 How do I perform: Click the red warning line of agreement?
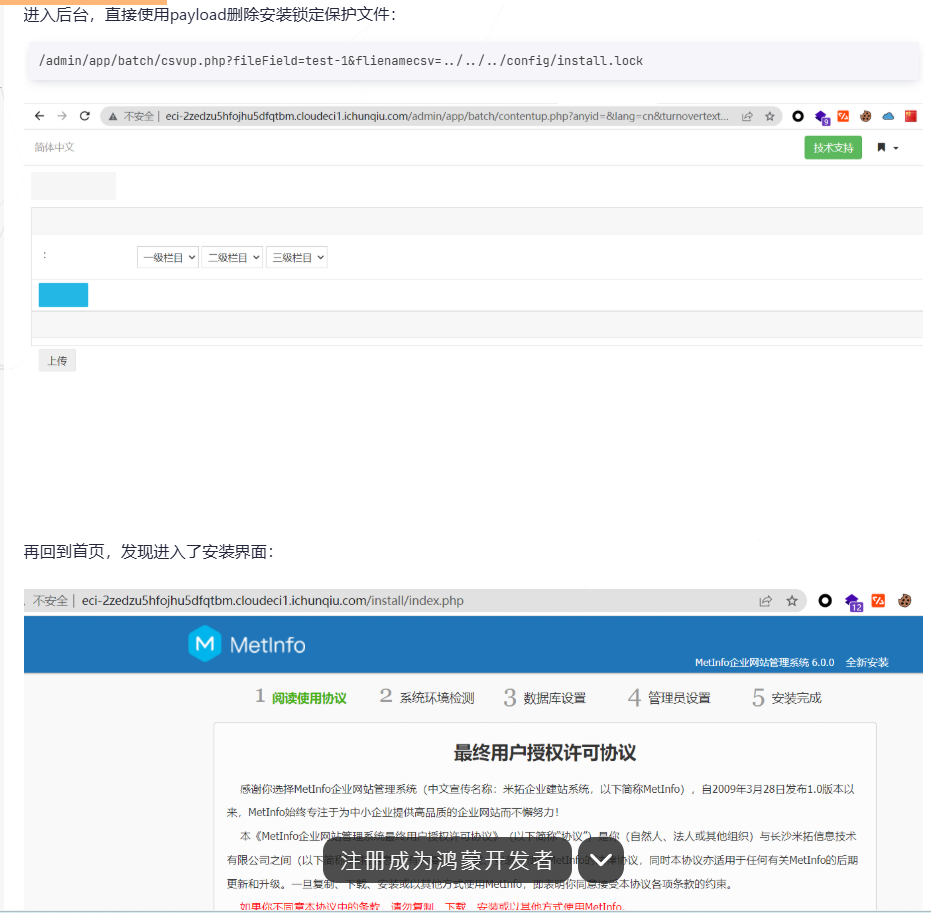432,906
